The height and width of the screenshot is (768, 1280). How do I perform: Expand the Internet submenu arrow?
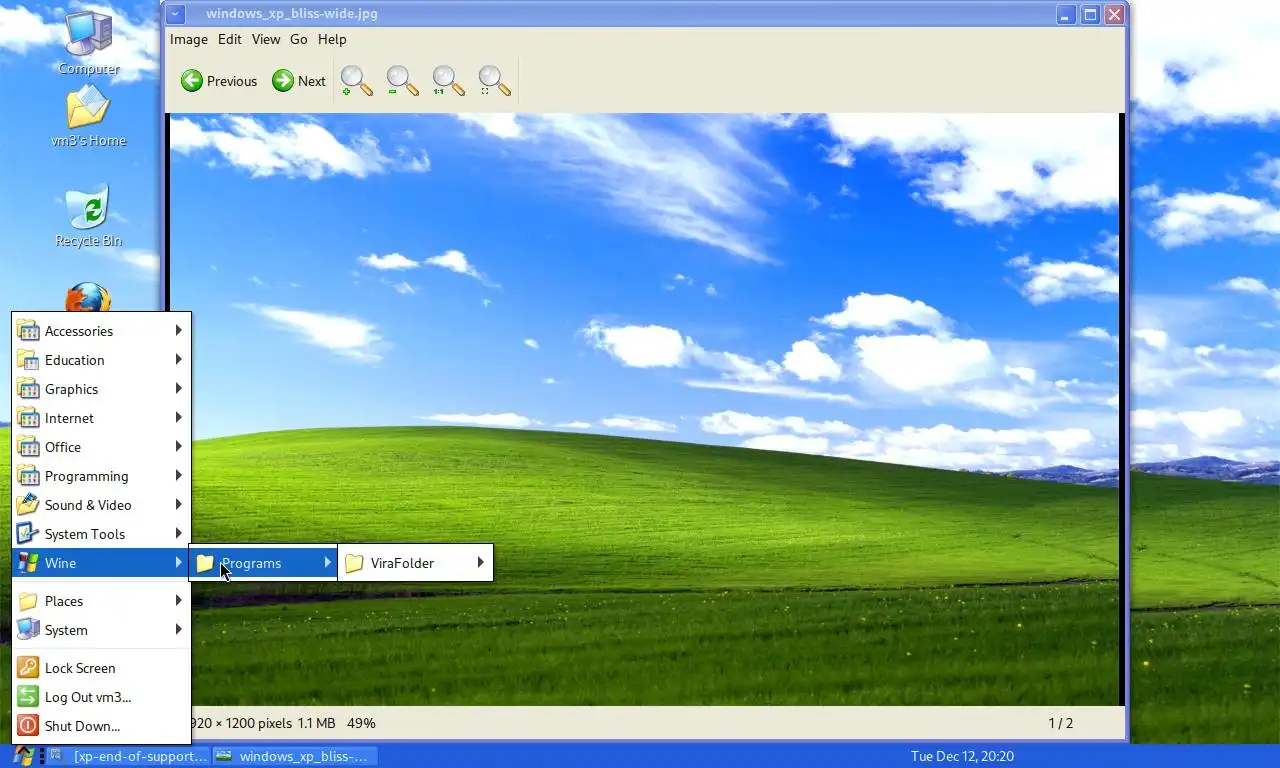(179, 417)
